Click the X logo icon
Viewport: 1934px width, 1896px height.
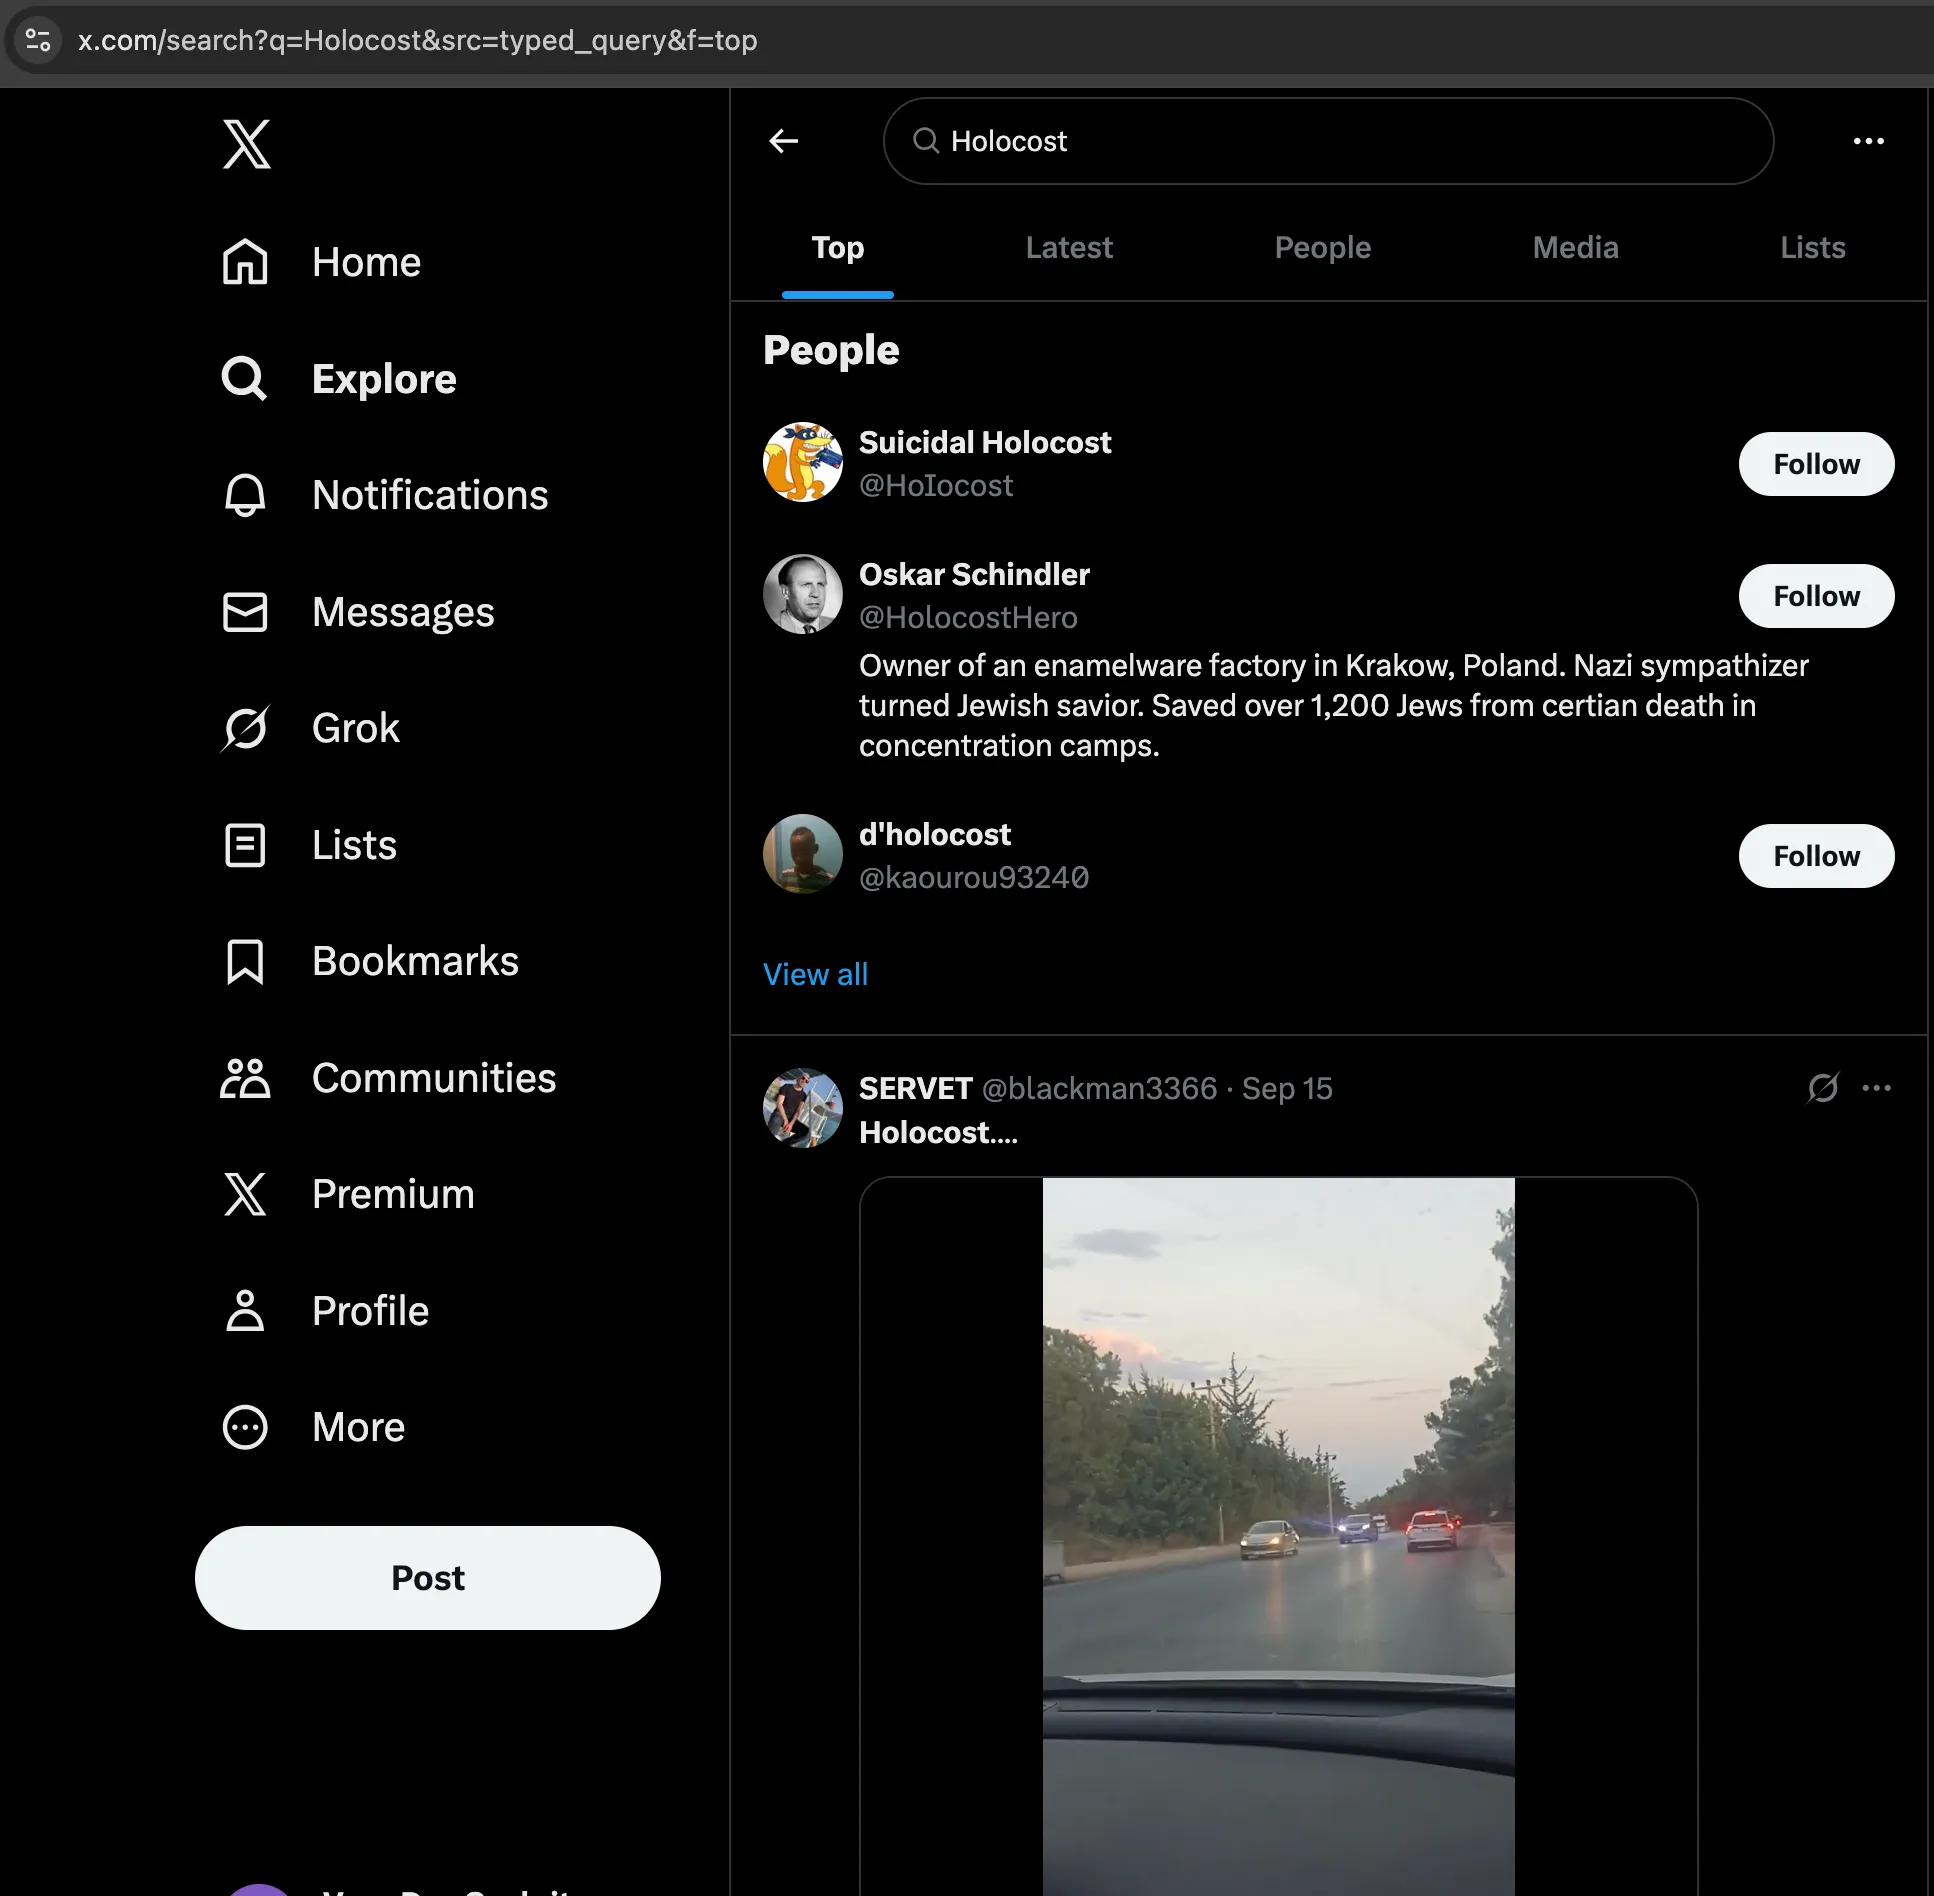[246, 144]
